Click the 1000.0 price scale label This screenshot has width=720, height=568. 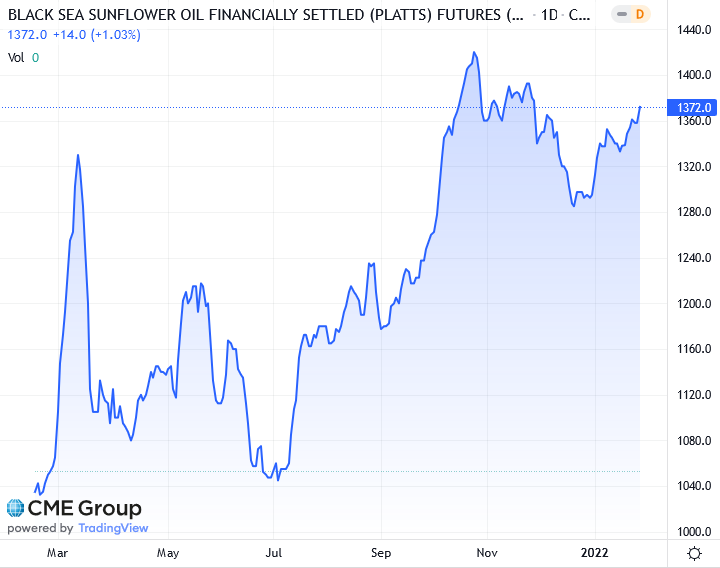(692, 532)
